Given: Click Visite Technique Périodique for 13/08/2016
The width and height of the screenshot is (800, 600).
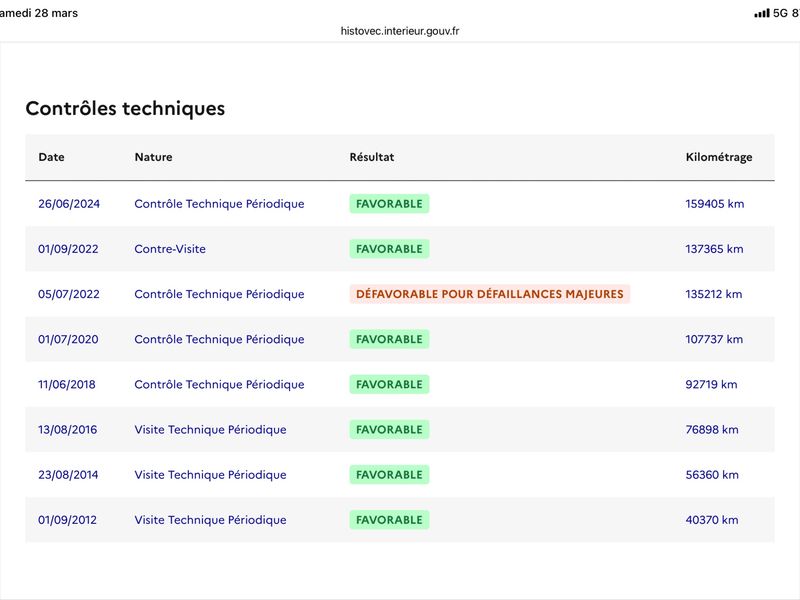Looking at the screenshot, I should pyautogui.click(x=210, y=430).
